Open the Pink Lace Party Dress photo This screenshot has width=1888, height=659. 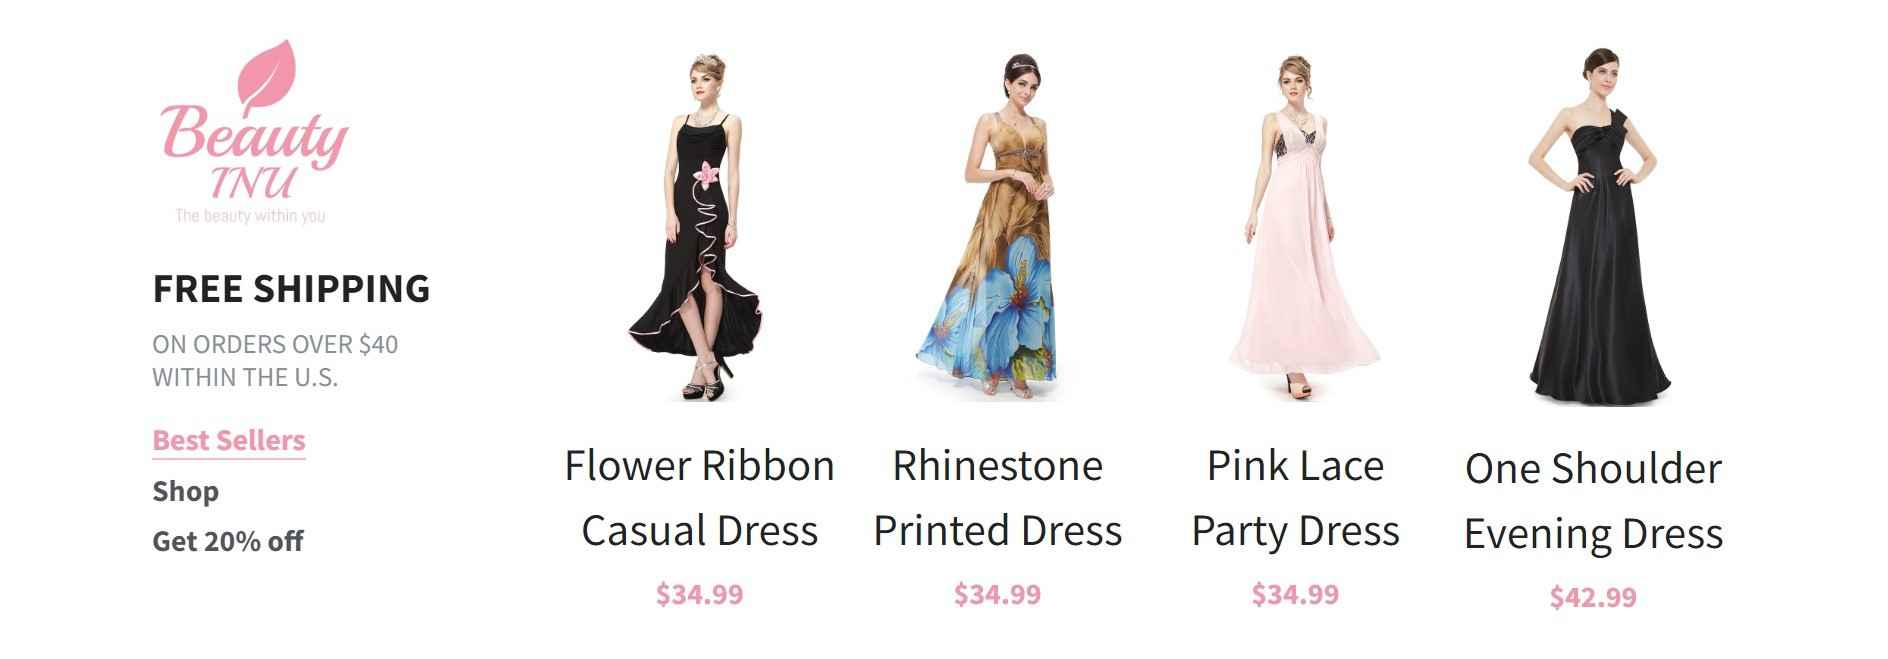pyautogui.click(x=1295, y=227)
